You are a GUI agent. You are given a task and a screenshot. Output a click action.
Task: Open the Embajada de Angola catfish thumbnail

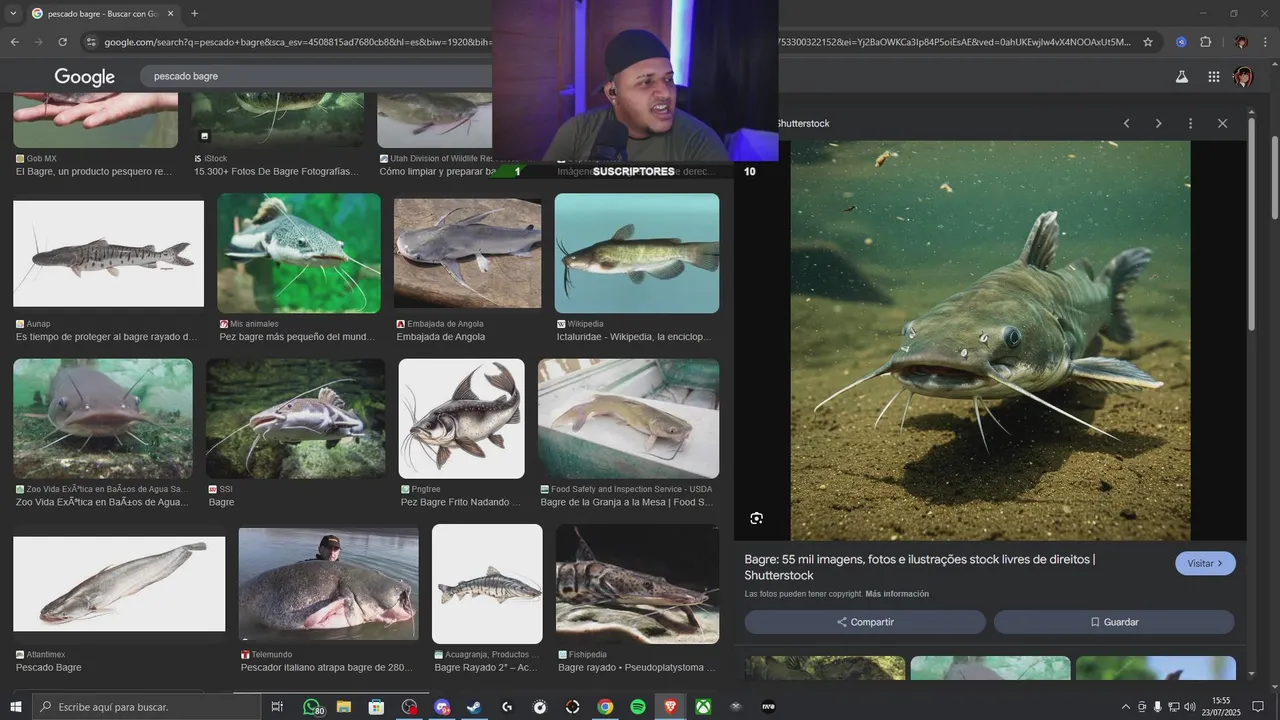(467, 253)
